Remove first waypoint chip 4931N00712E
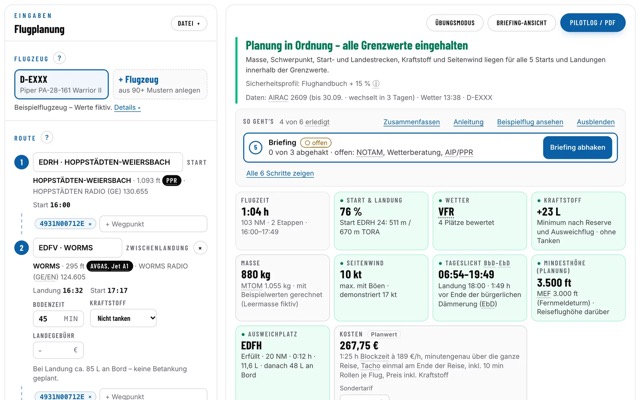 tap(90, 224)
